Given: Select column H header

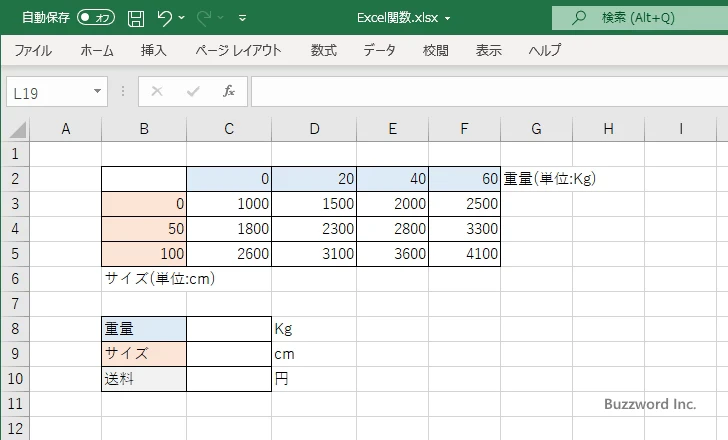Looking at the screenshot, I should coord(608,129).
